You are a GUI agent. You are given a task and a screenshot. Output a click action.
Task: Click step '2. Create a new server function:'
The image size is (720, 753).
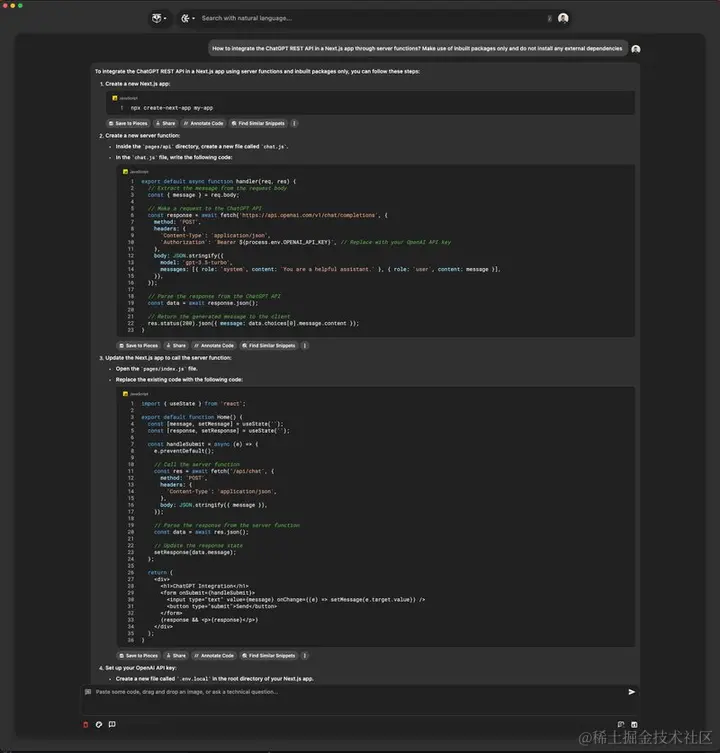click(140, 135)
